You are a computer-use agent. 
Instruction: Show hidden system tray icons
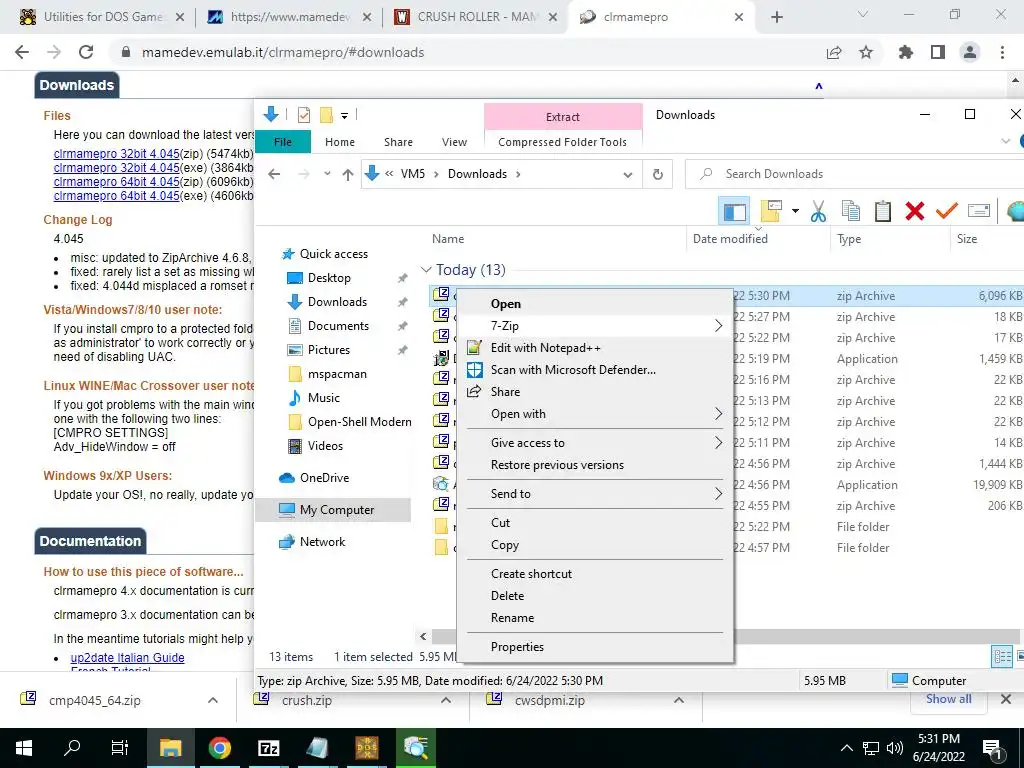[846, 748]
